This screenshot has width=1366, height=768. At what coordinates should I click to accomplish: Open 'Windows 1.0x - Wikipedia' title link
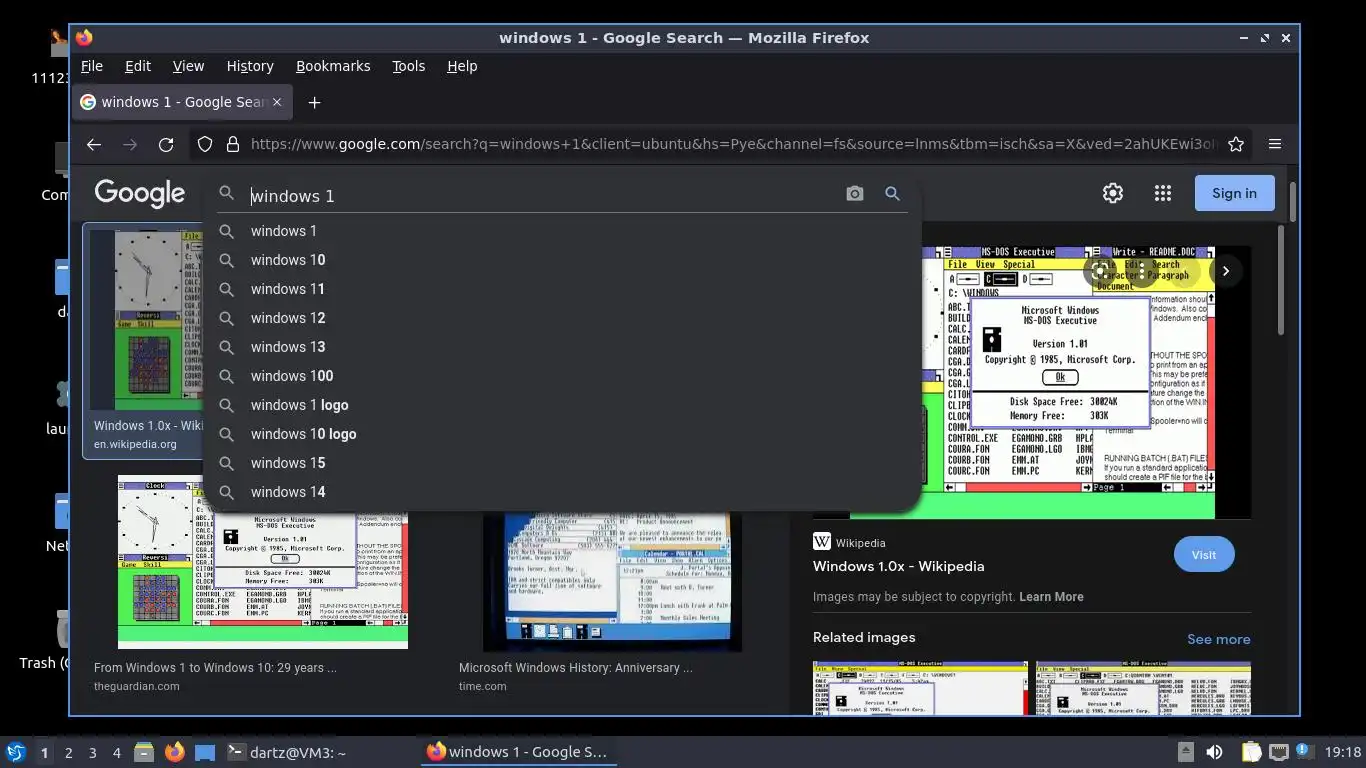[x=898, y=566]
